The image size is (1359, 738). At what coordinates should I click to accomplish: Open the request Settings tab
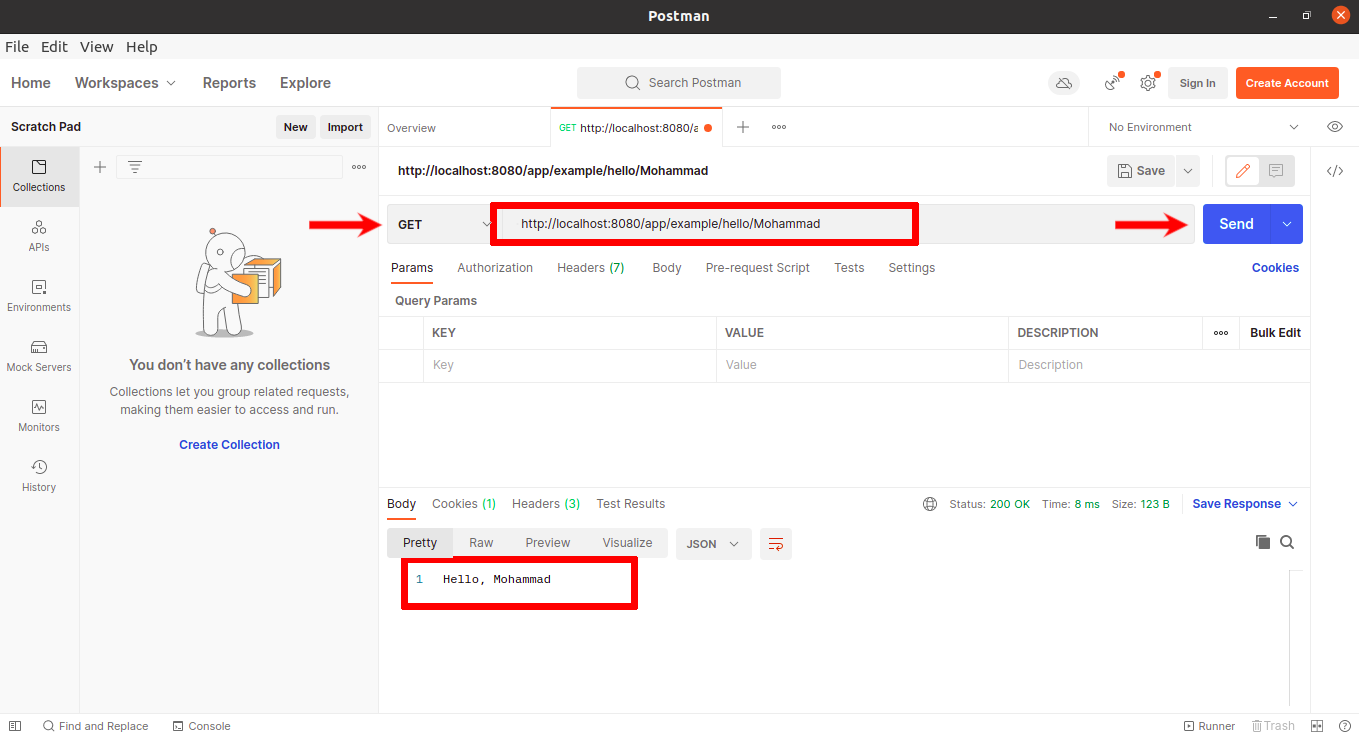[912, 268]
